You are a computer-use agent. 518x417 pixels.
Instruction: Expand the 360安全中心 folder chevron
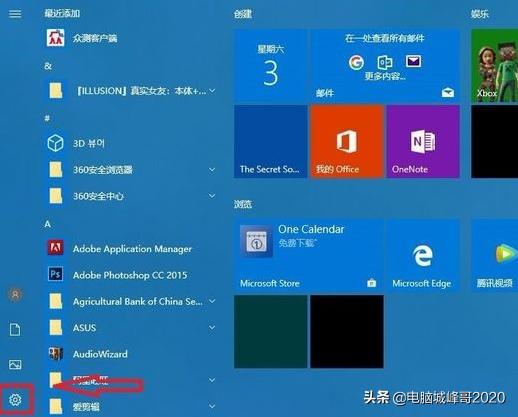[212, 196]
